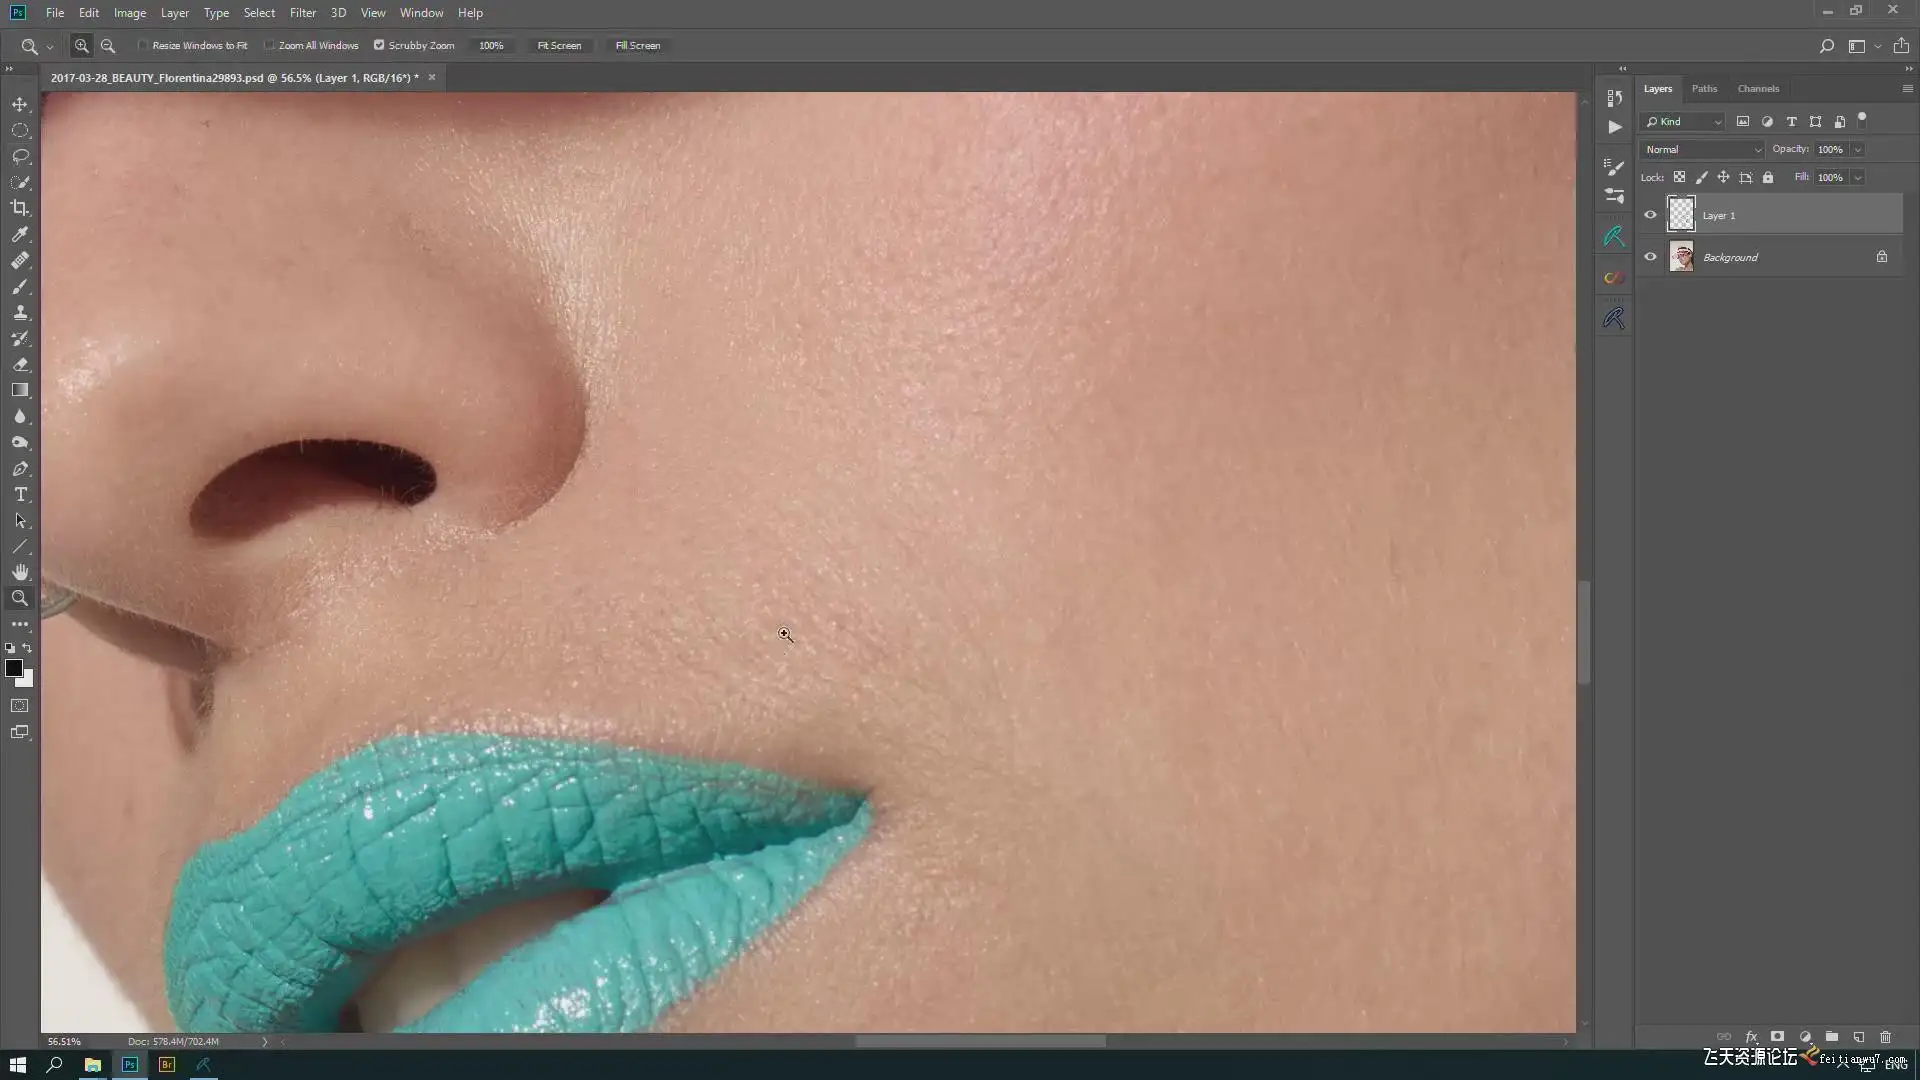Screen dimensions: 1920x1080
Task: Open the Kind layer filter dropdown
Action: [1684, 121]
